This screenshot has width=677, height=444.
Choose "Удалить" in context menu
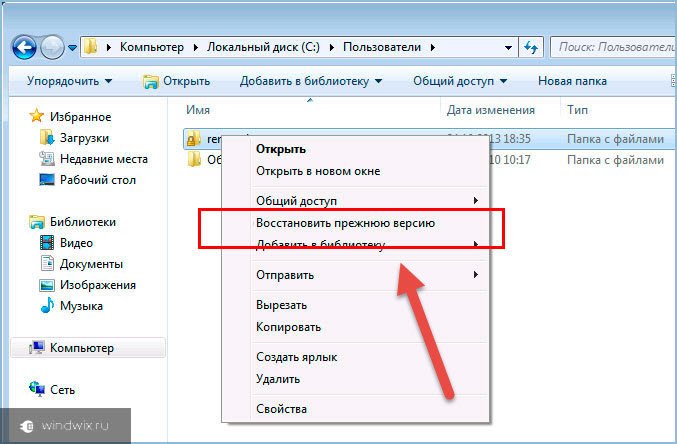pos(278,379)
